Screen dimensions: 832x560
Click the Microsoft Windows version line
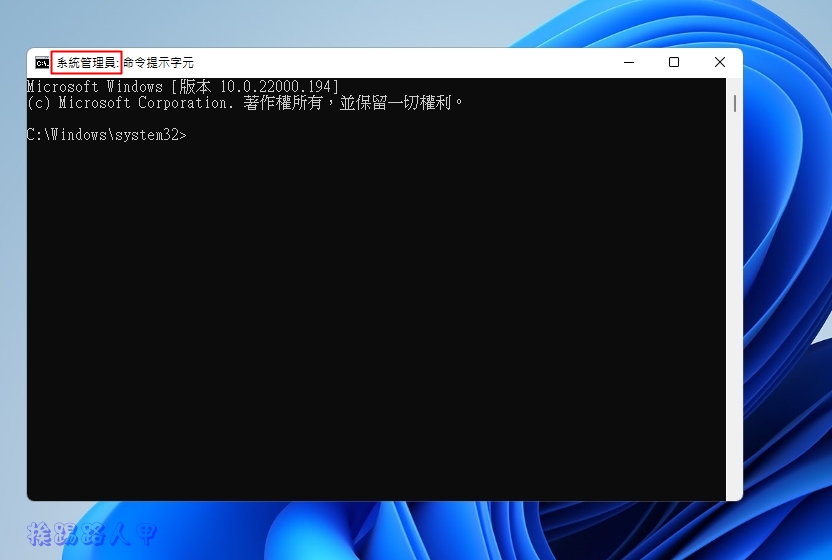(x=183, y=87)
